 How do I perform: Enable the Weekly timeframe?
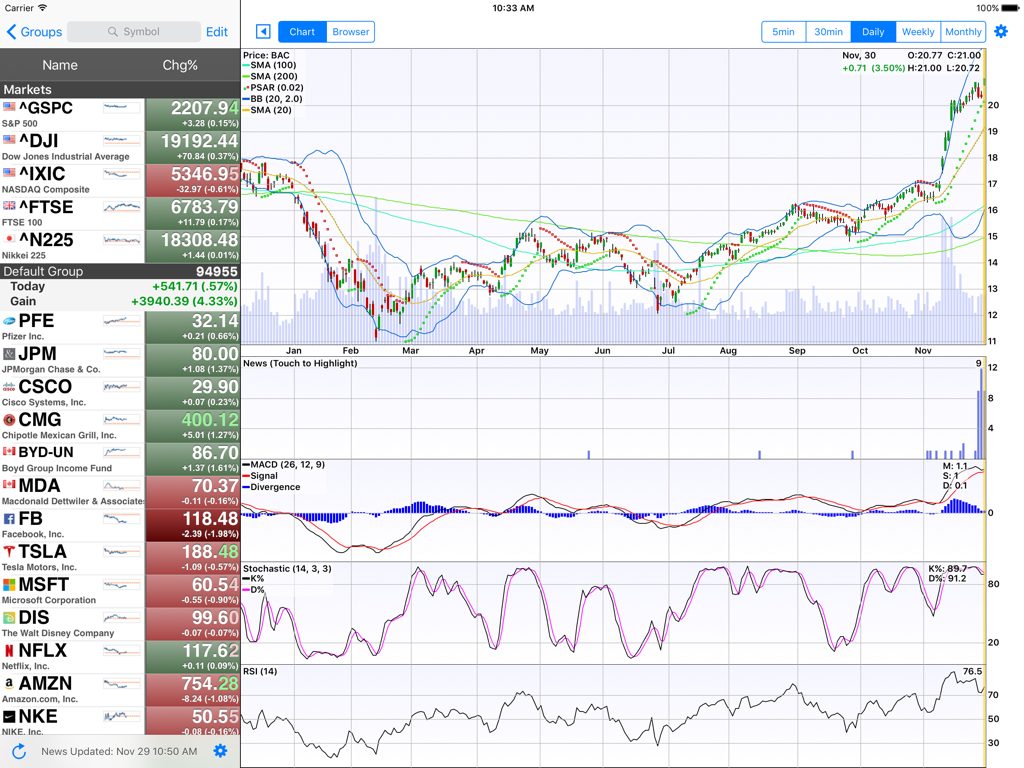point(918,31)
